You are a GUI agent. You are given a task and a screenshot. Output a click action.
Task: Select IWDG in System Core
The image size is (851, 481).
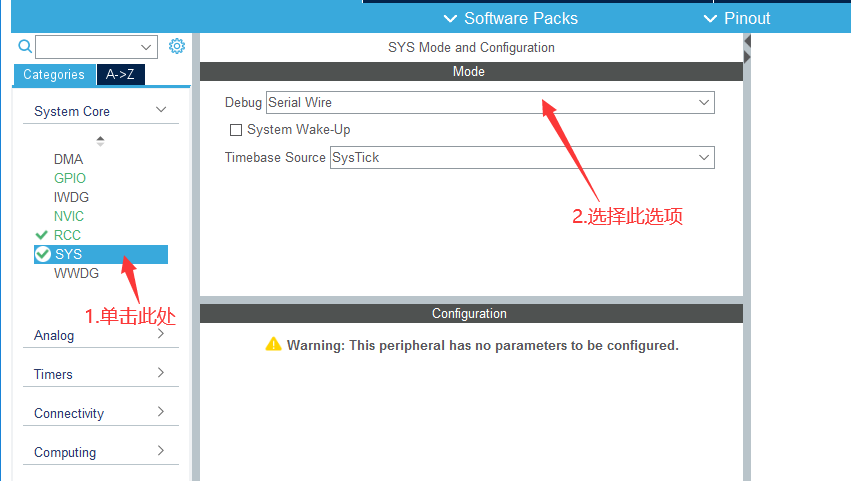click(71, 197)
